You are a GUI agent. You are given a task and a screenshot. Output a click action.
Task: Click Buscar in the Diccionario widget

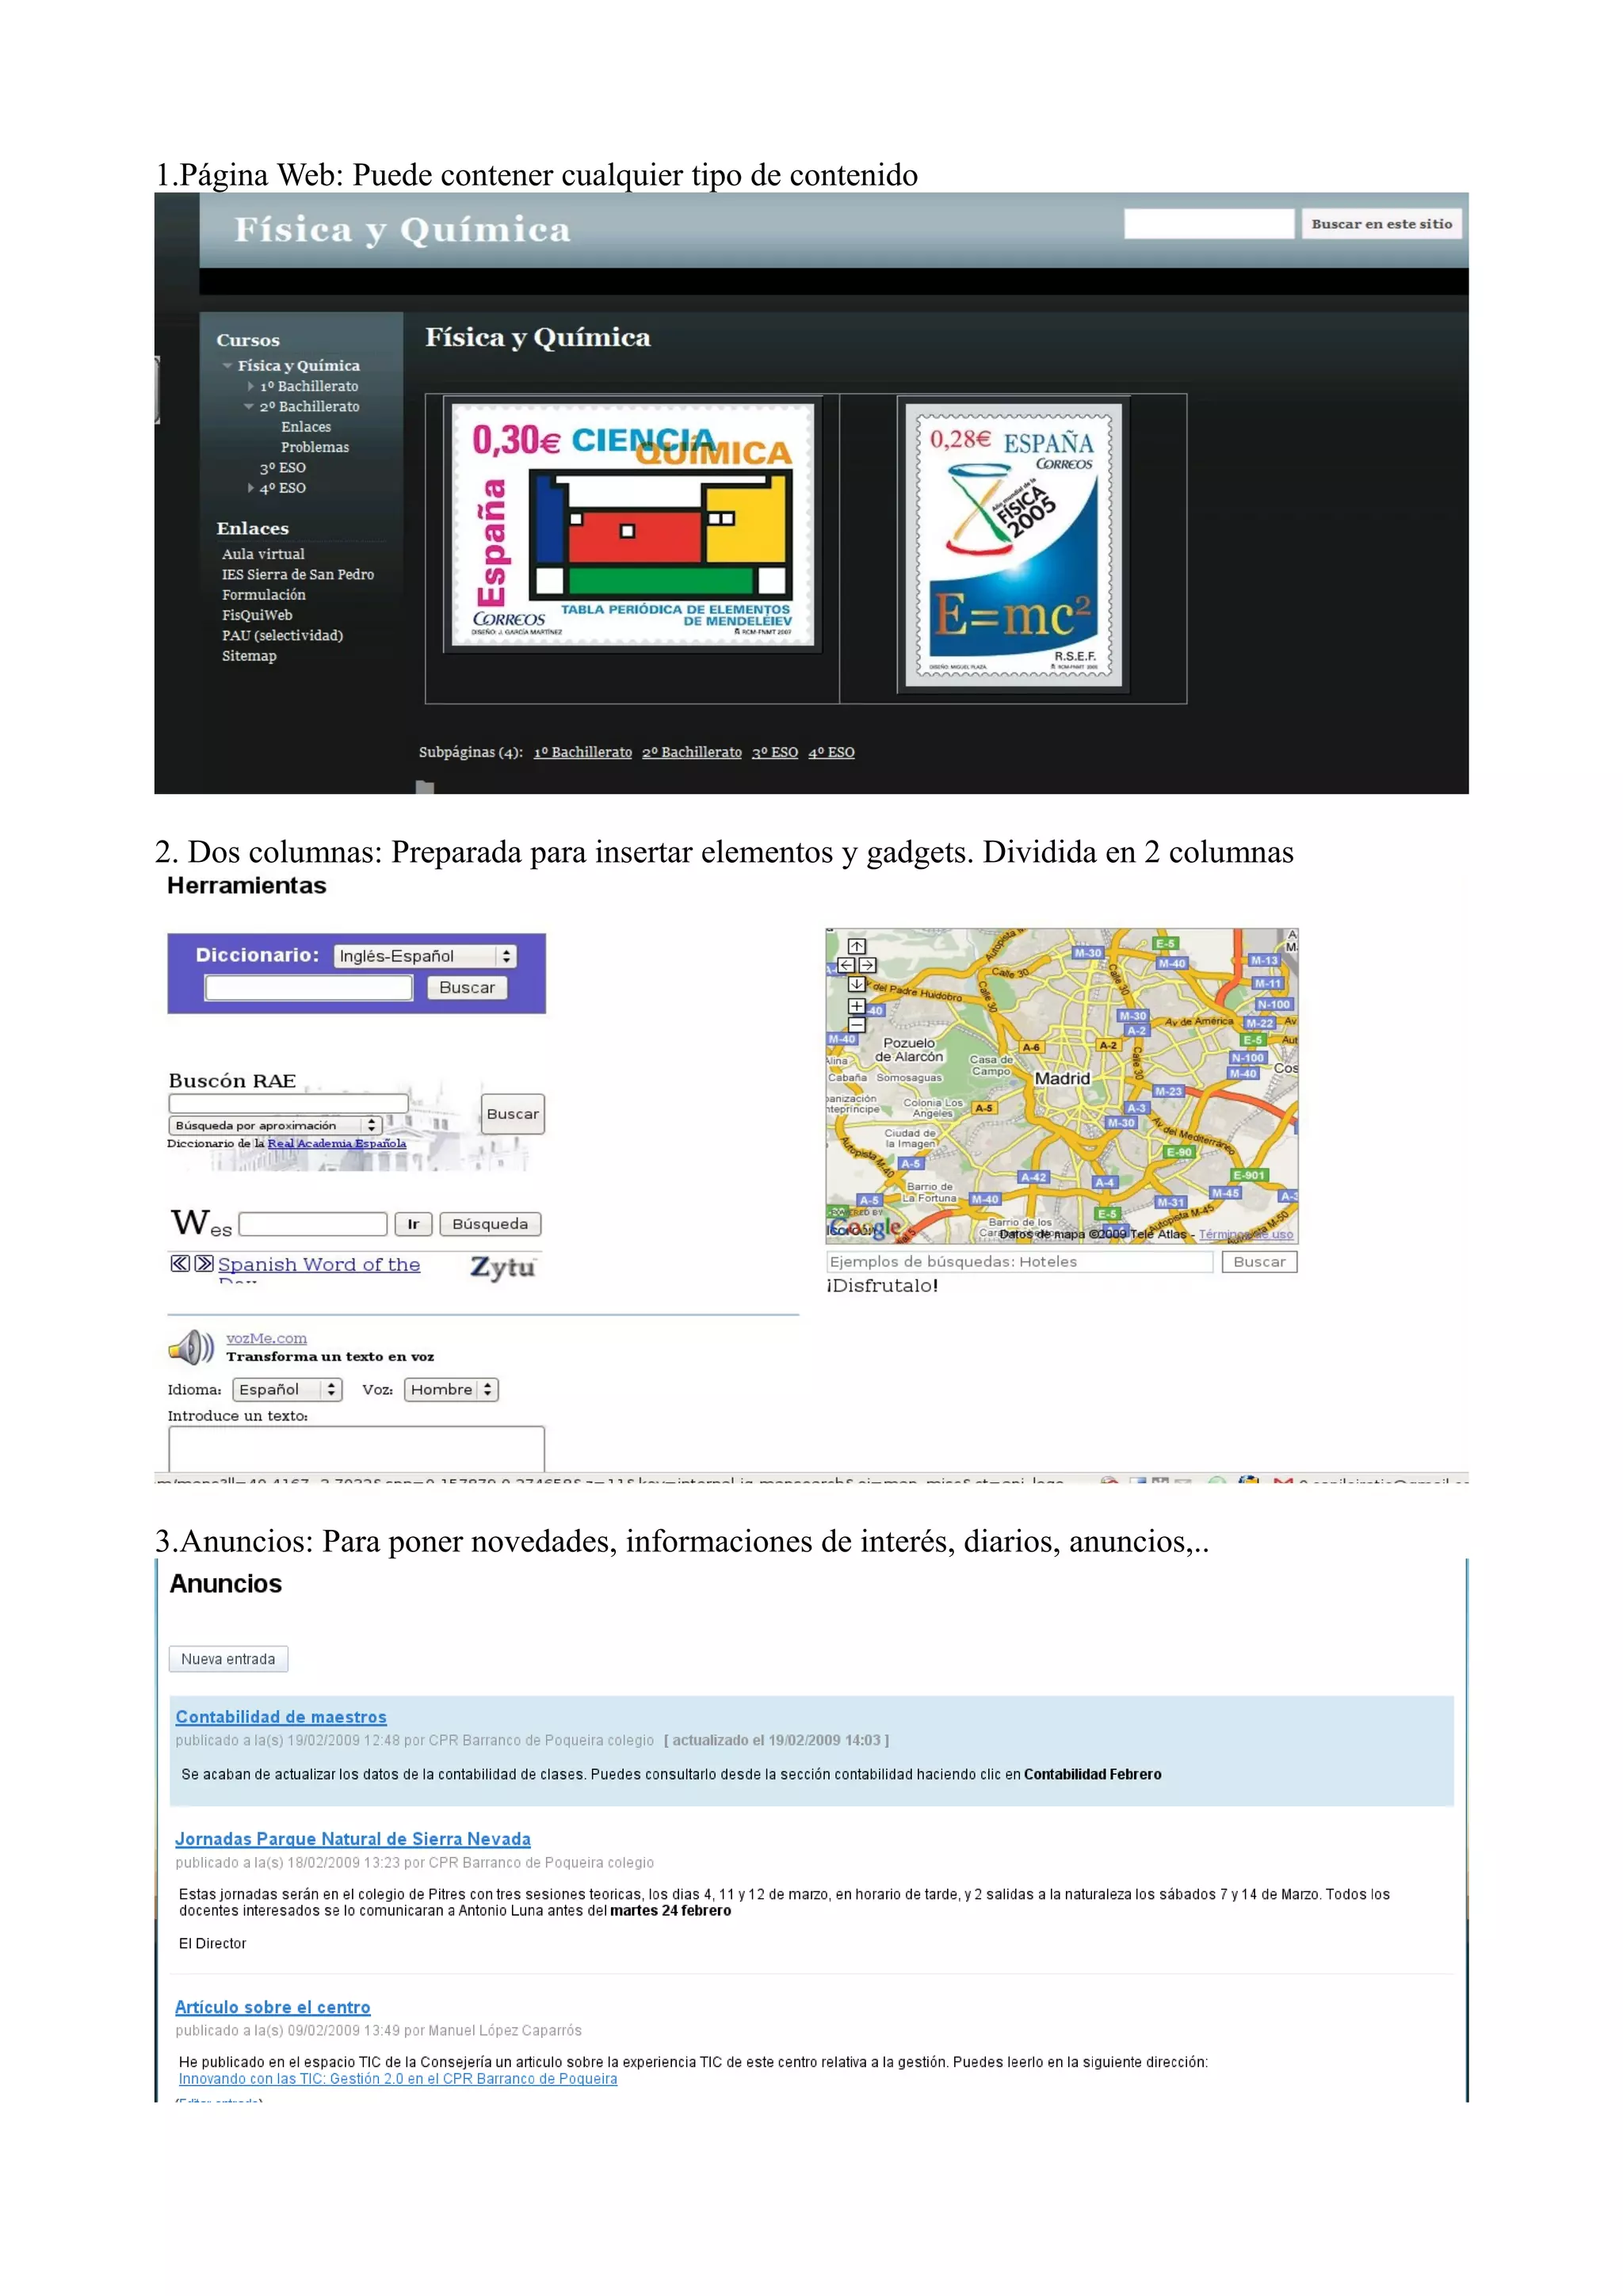tap(467, 987)
